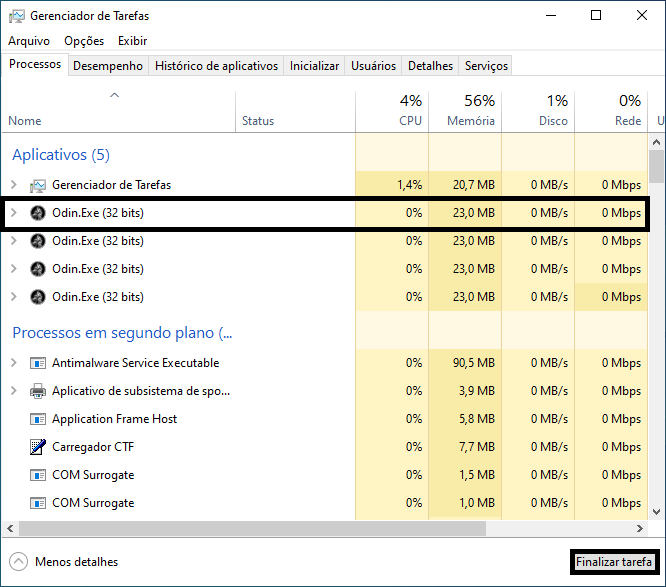Sort by the CPU column header
The image size is (666, 587).
392,111
